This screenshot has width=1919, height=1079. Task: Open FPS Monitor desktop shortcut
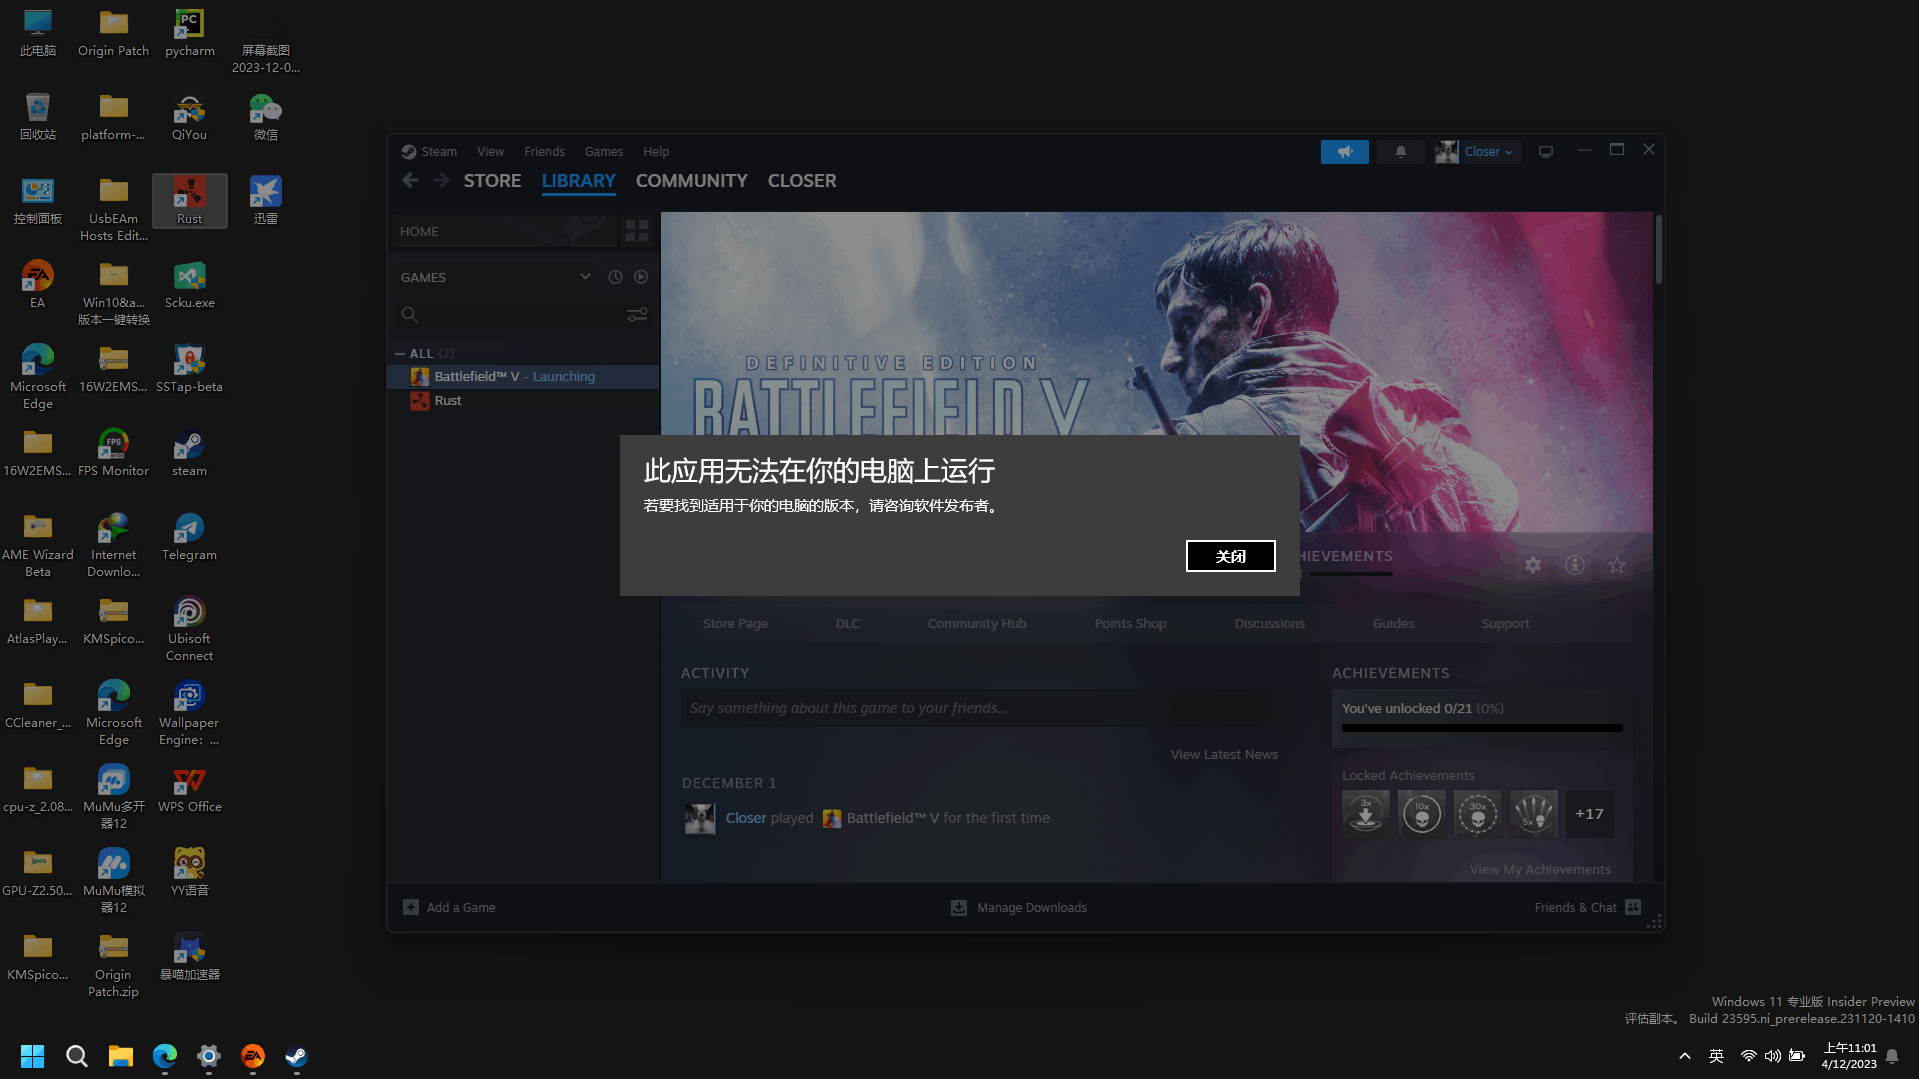113,453
